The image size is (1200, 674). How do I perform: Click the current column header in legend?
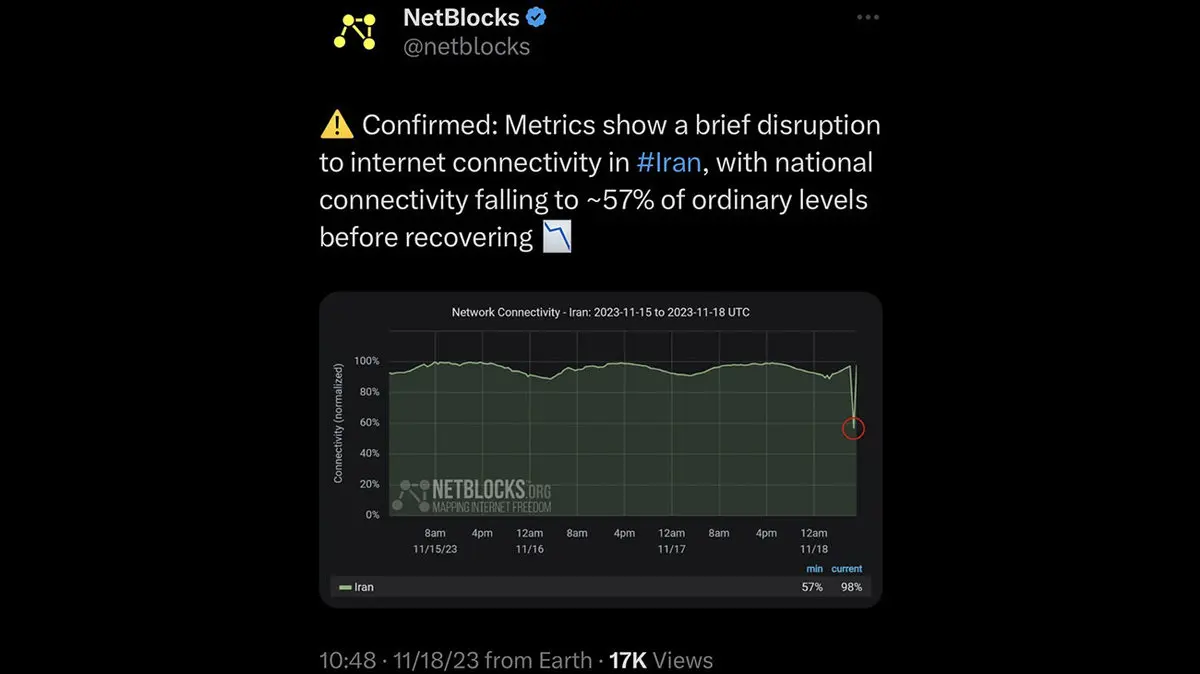click(846, 569)
